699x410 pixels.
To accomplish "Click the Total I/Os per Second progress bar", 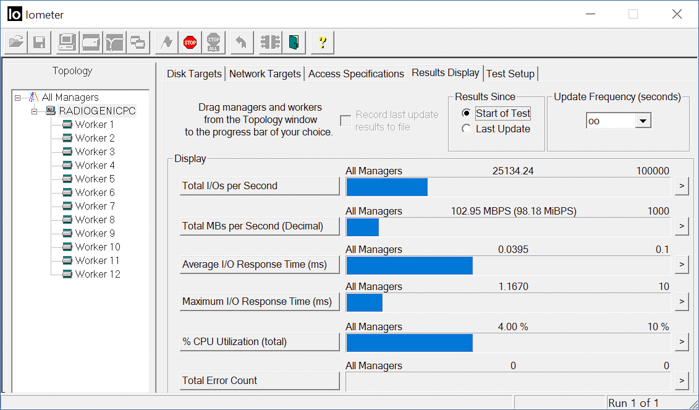I will 508,187.
